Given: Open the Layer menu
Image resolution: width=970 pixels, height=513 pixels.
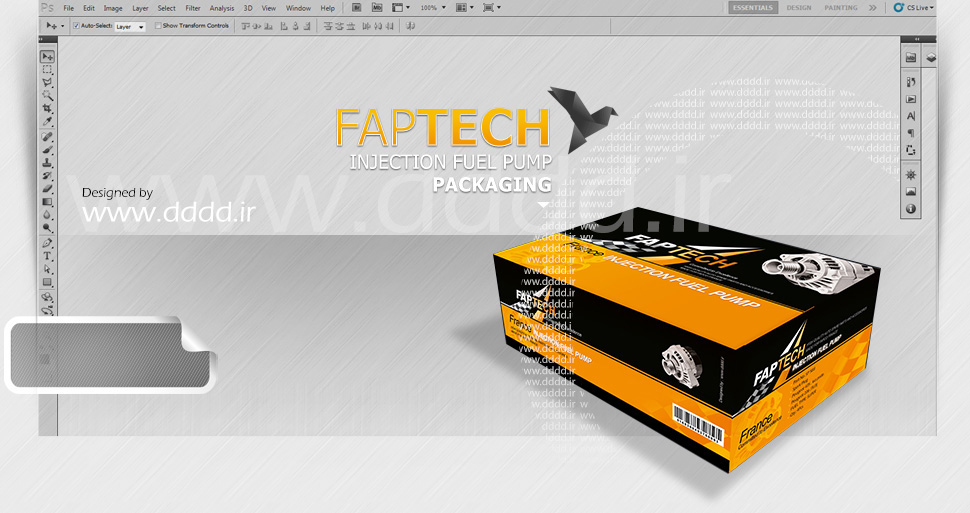Looking at the screenshot, I should click(140, 8).
